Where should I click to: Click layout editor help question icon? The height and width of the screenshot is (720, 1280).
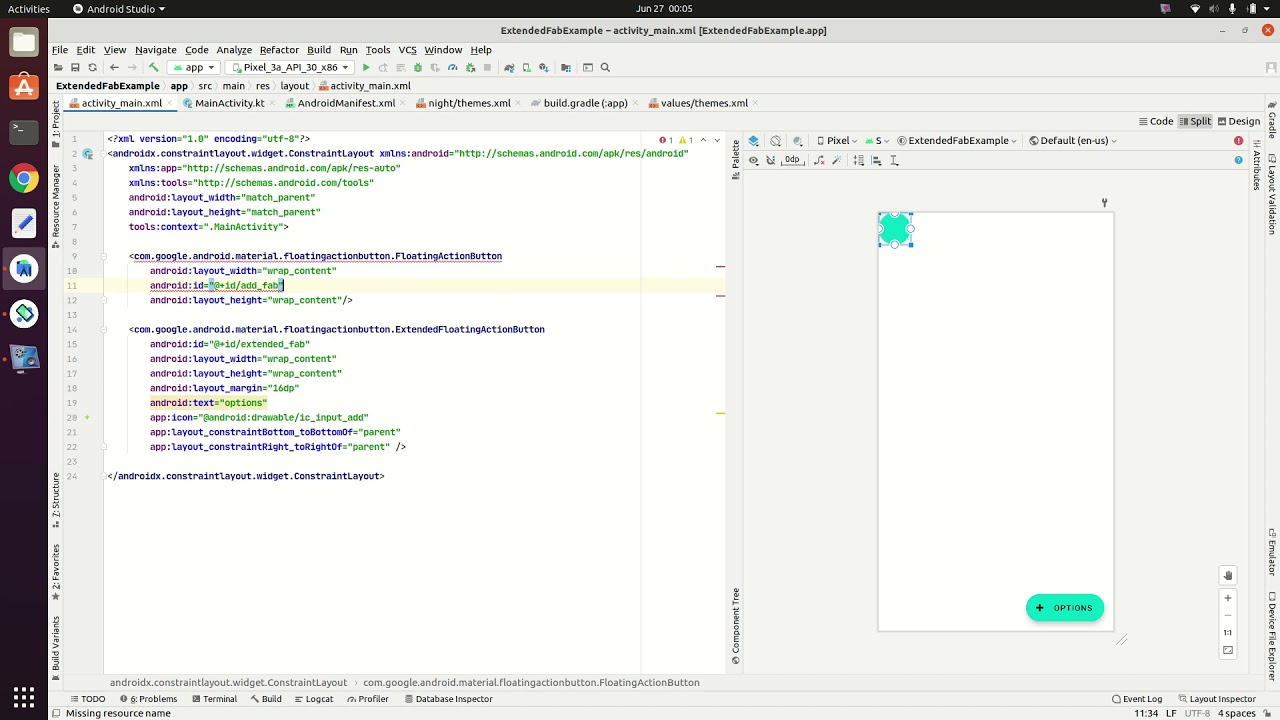tap(1238, 160)
